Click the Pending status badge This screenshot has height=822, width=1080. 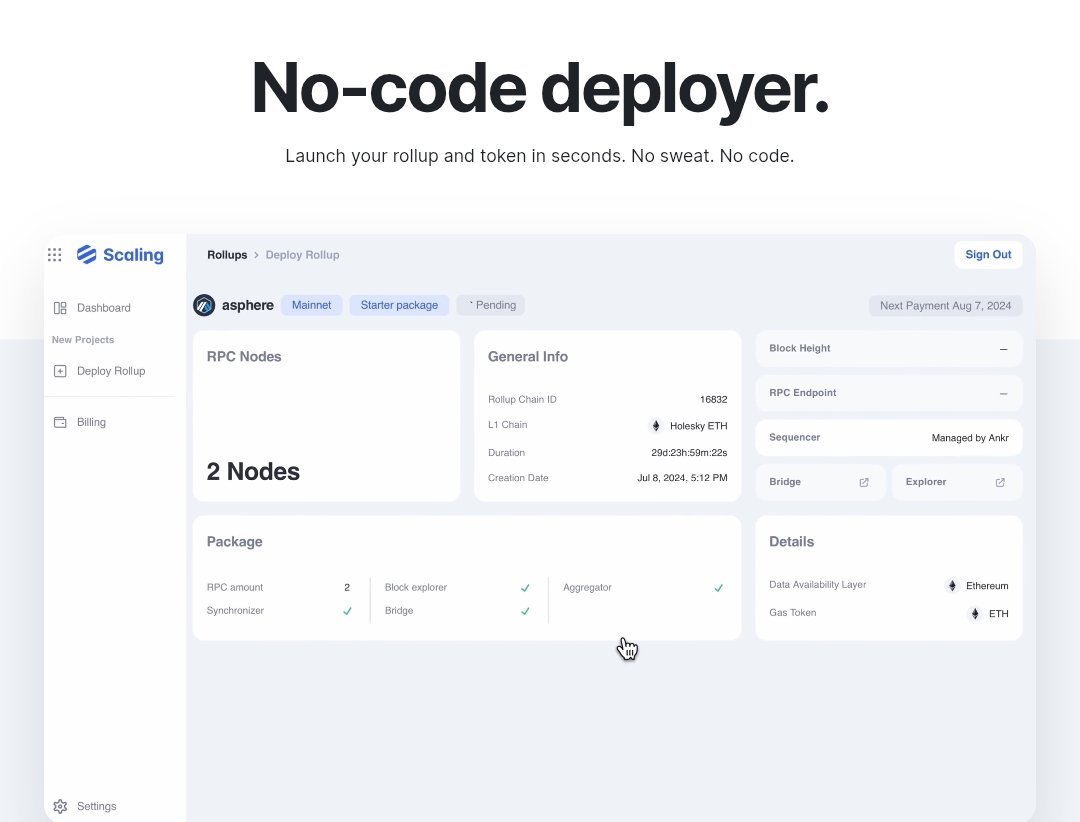tap(491, 305)
